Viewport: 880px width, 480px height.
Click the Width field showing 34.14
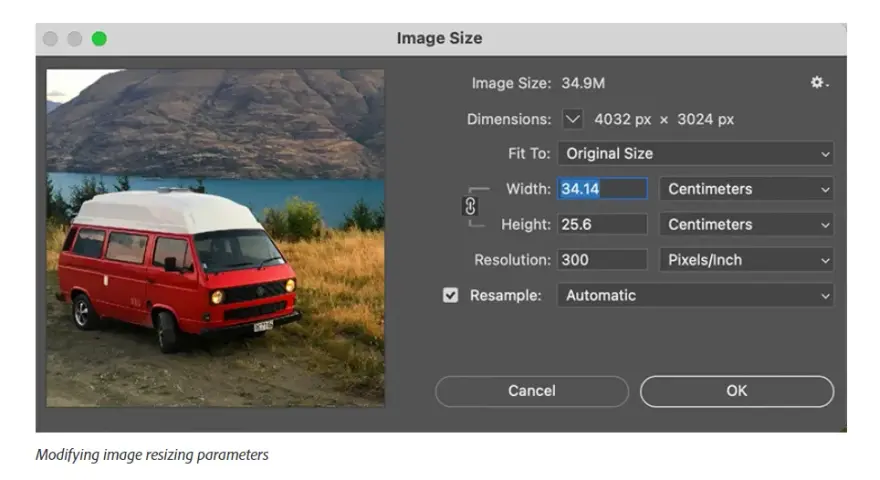(x=602, y=189)
